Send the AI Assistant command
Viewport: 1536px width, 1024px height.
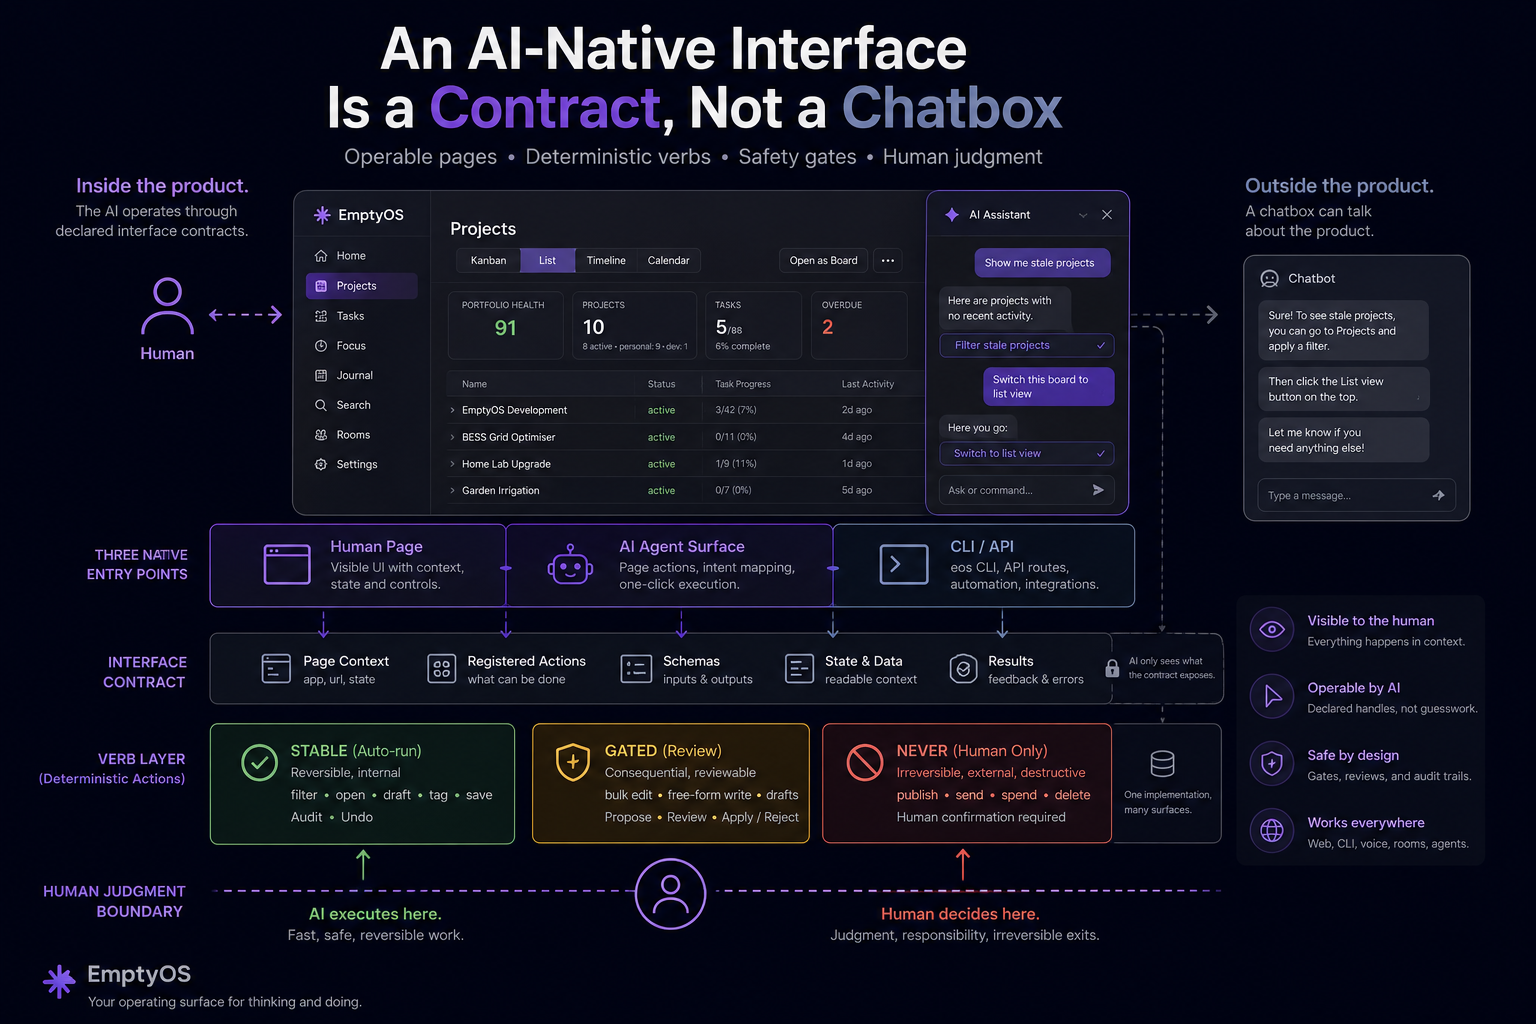click(x=1098, y=490)
